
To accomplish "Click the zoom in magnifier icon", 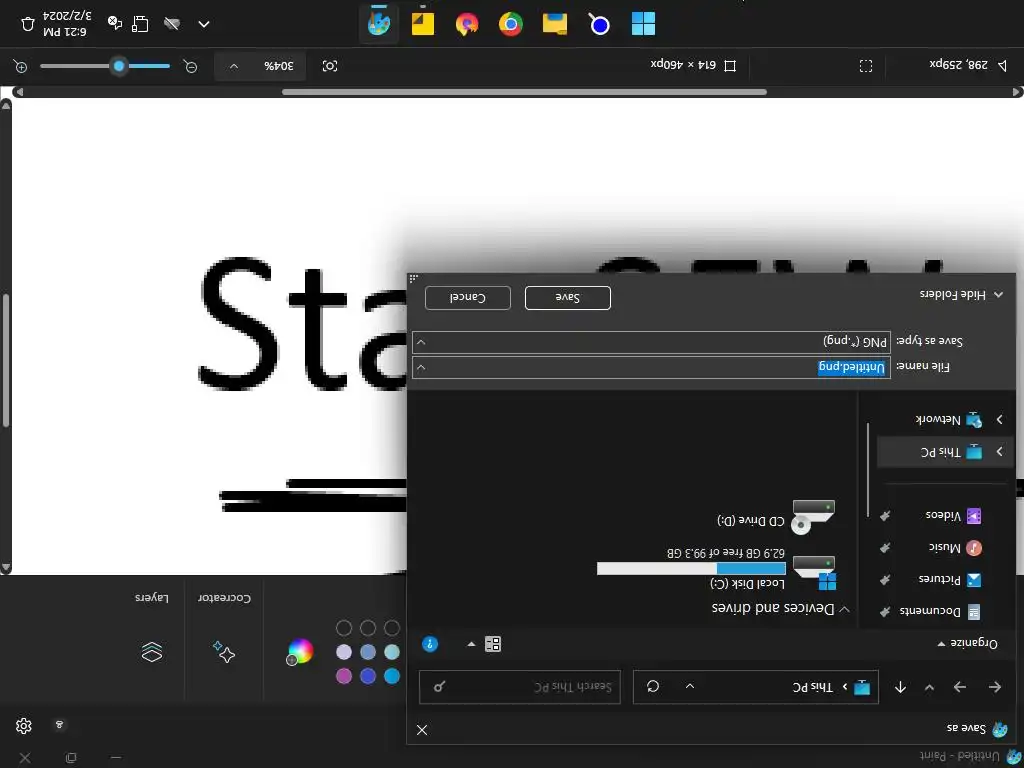I will 20,66.
